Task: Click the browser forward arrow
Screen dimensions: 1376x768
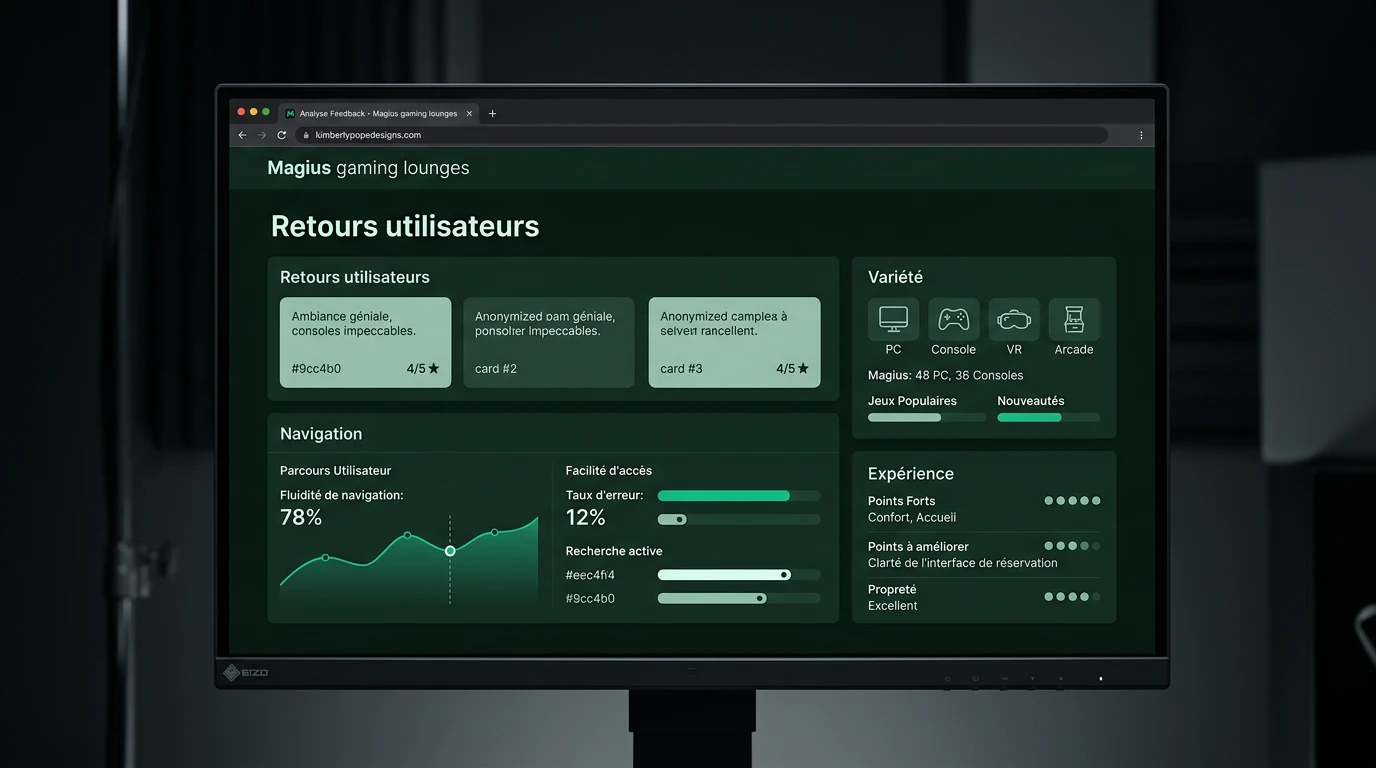Action: (262, 135)
